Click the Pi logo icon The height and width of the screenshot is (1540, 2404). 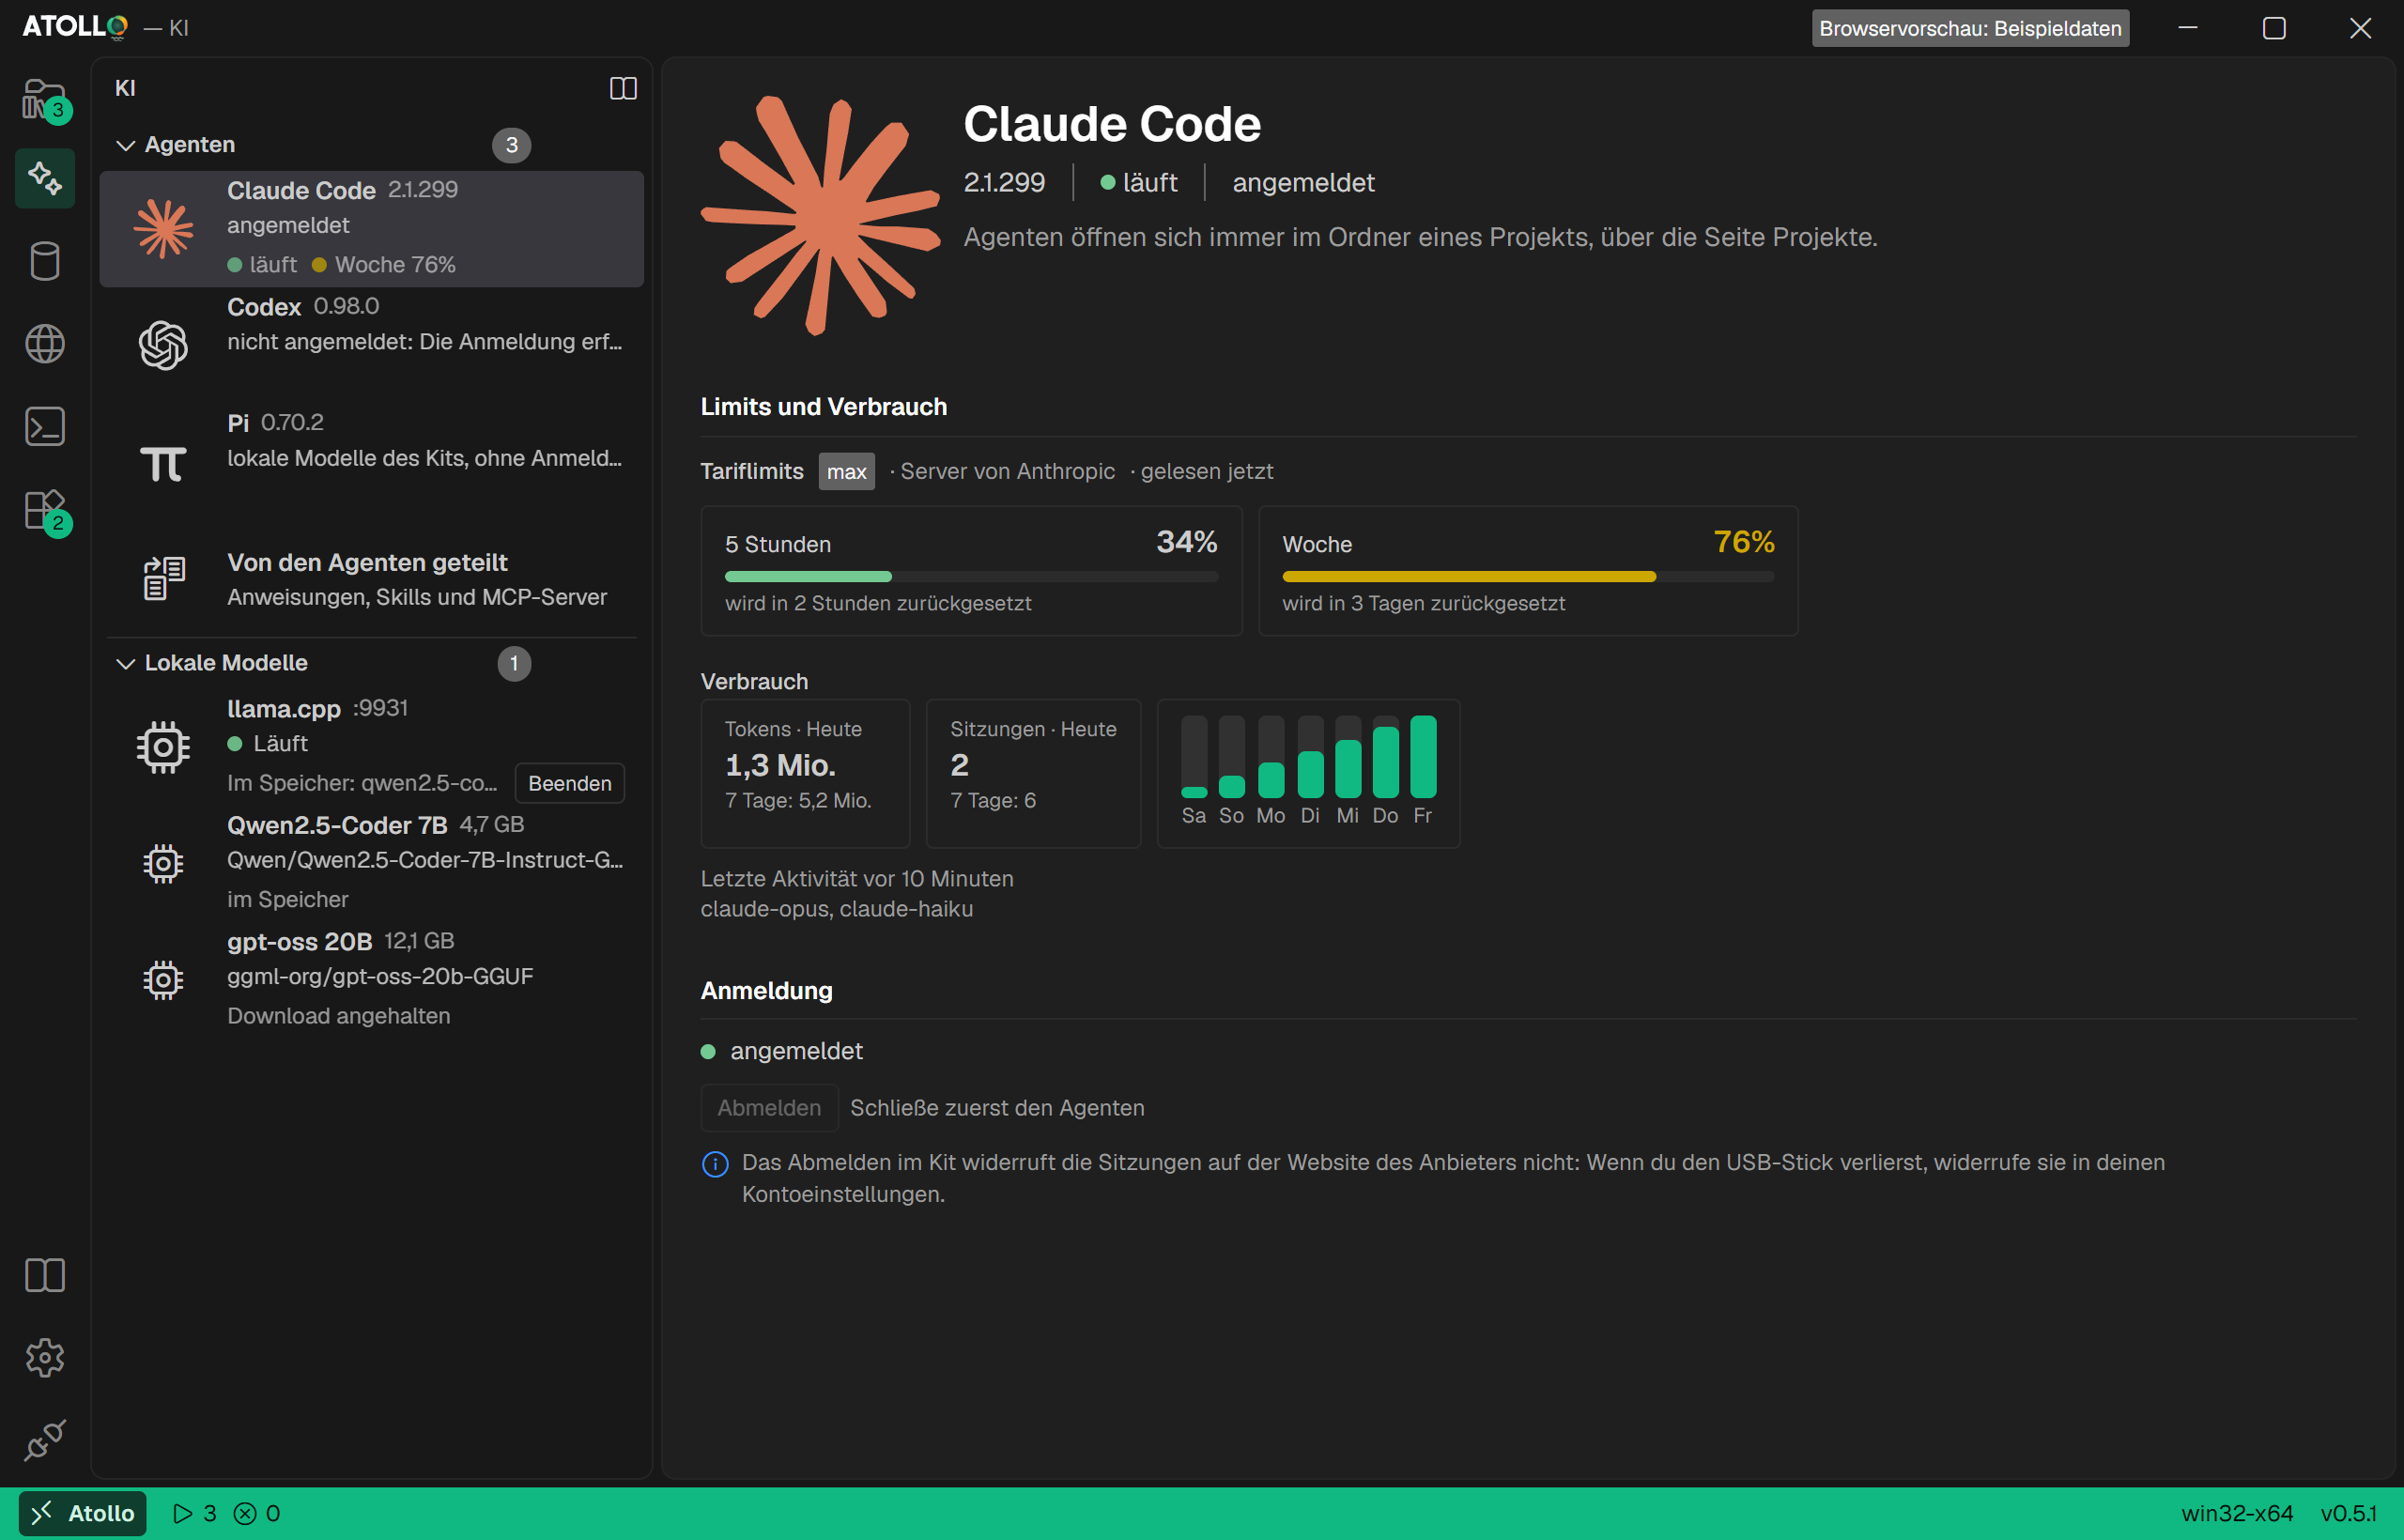pos(163,463)
